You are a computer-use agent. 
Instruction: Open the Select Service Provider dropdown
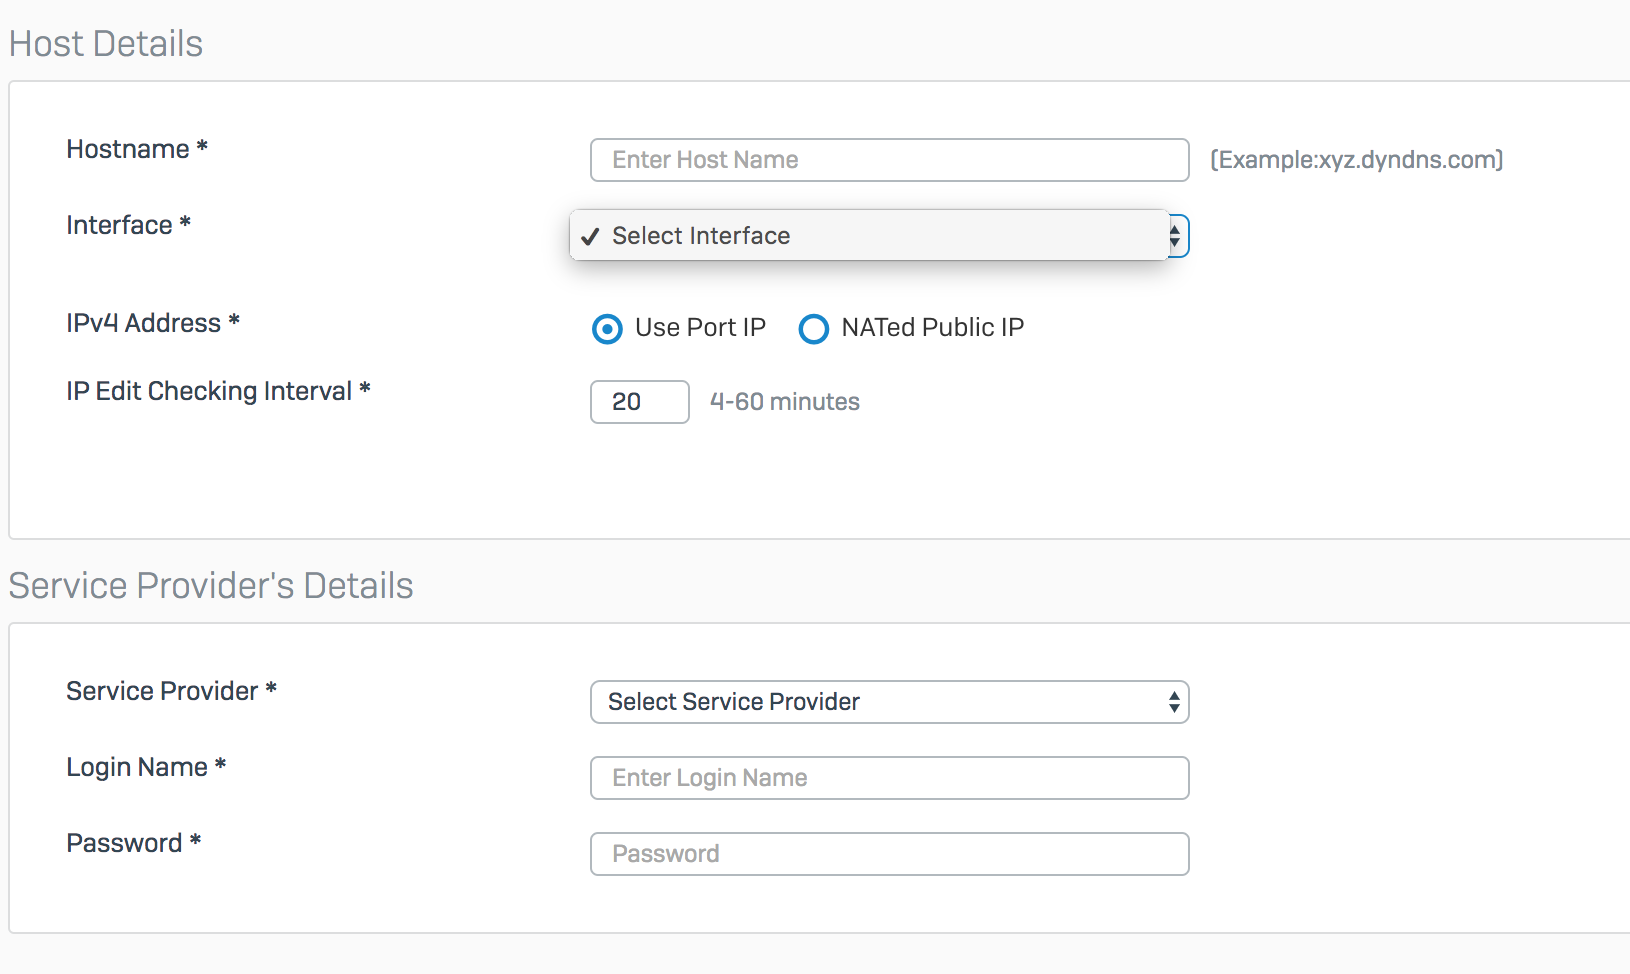tap(889, 702)
